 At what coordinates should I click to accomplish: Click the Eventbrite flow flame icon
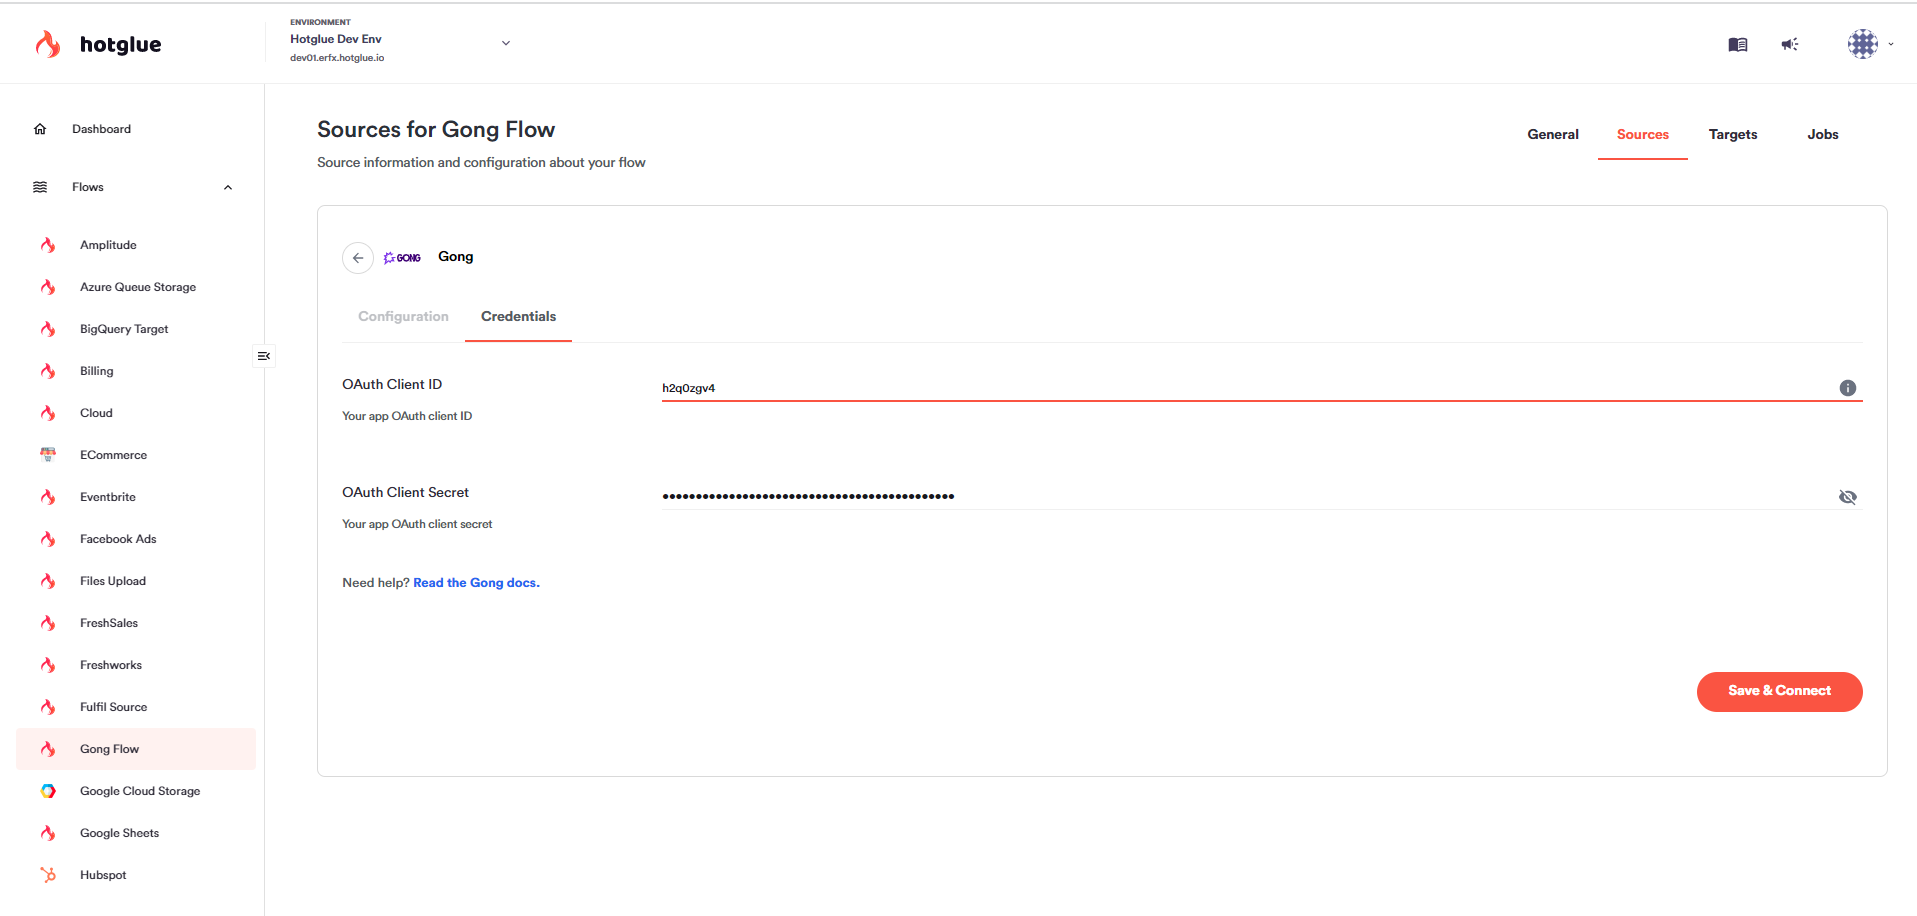click(48, 497)
